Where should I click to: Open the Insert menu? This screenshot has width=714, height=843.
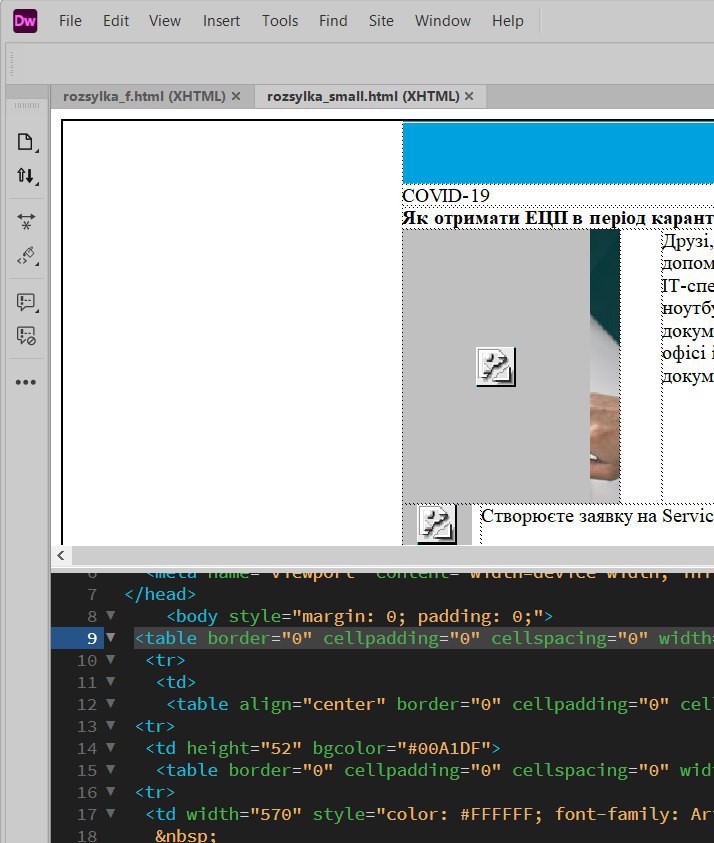(221, 21)
